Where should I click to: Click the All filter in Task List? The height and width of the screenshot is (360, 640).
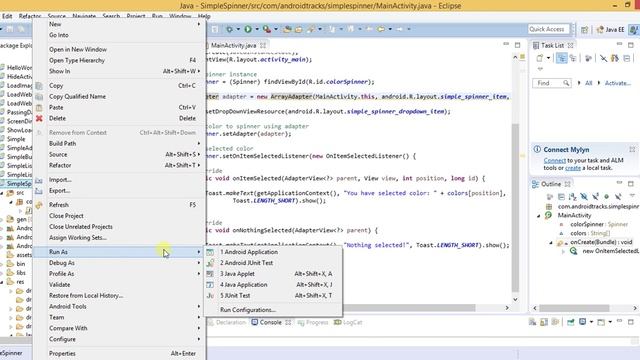tap(588, 83)
